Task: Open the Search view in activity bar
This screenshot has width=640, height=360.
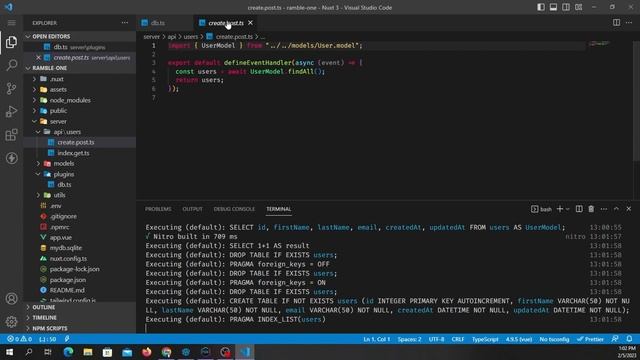Action: [x=11, y=65]
